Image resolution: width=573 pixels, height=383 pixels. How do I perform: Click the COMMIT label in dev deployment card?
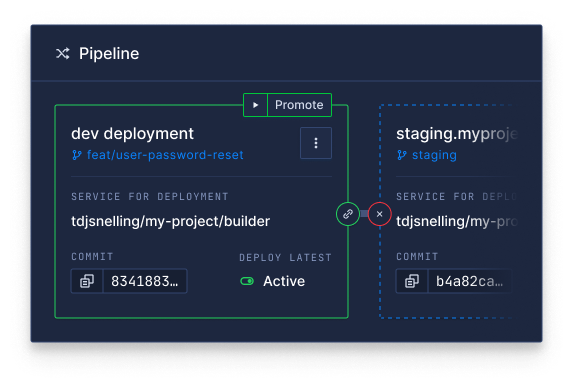point(92,257)
